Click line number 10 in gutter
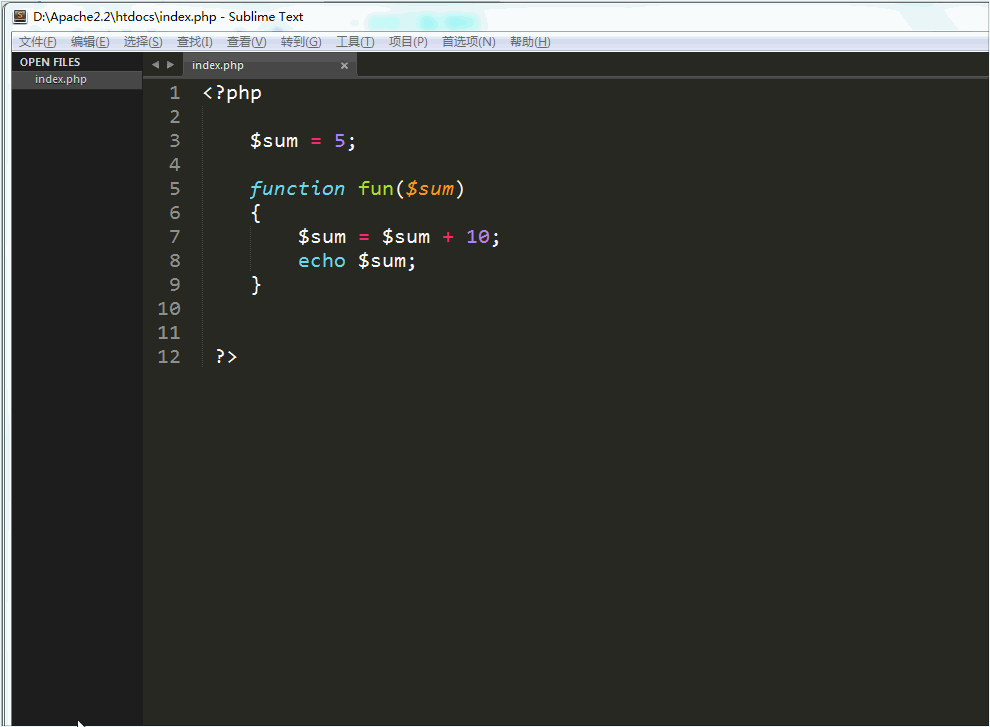Image resolution: width=990 pixels, height=727 pixels. (x=169, y=309)
